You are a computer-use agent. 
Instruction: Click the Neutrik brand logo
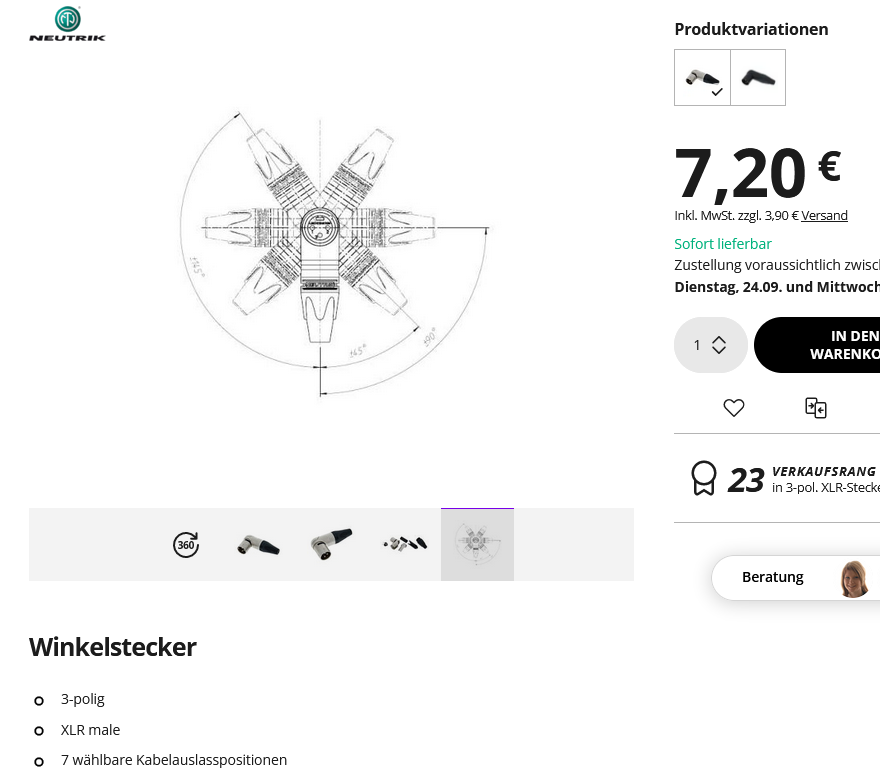click(x=67, y=24)
